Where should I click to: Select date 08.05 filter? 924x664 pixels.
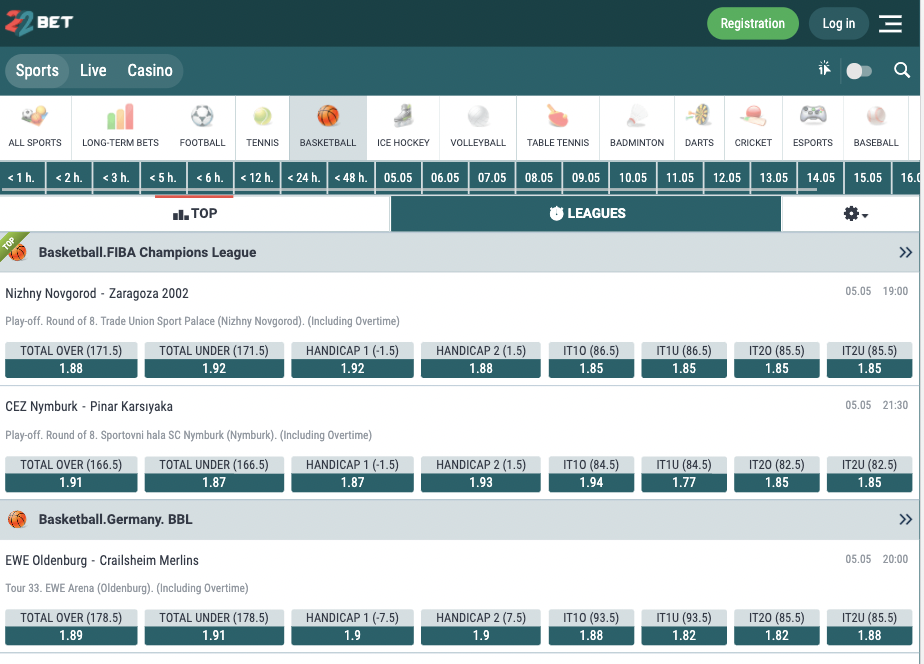(539, 177)
